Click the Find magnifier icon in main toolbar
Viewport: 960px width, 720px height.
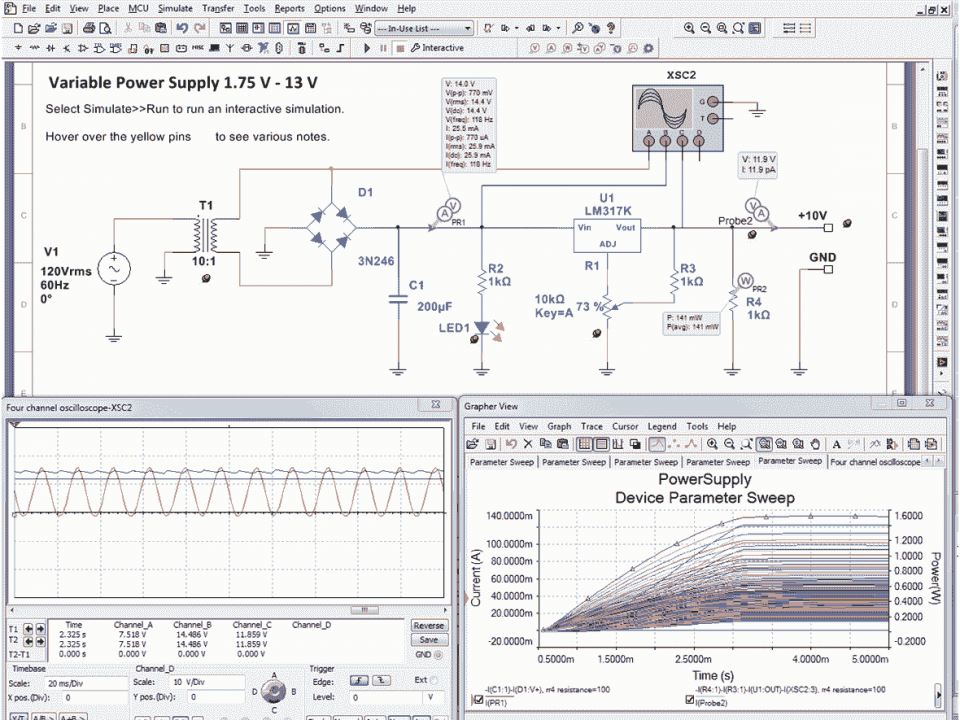(x=577, y=28)
